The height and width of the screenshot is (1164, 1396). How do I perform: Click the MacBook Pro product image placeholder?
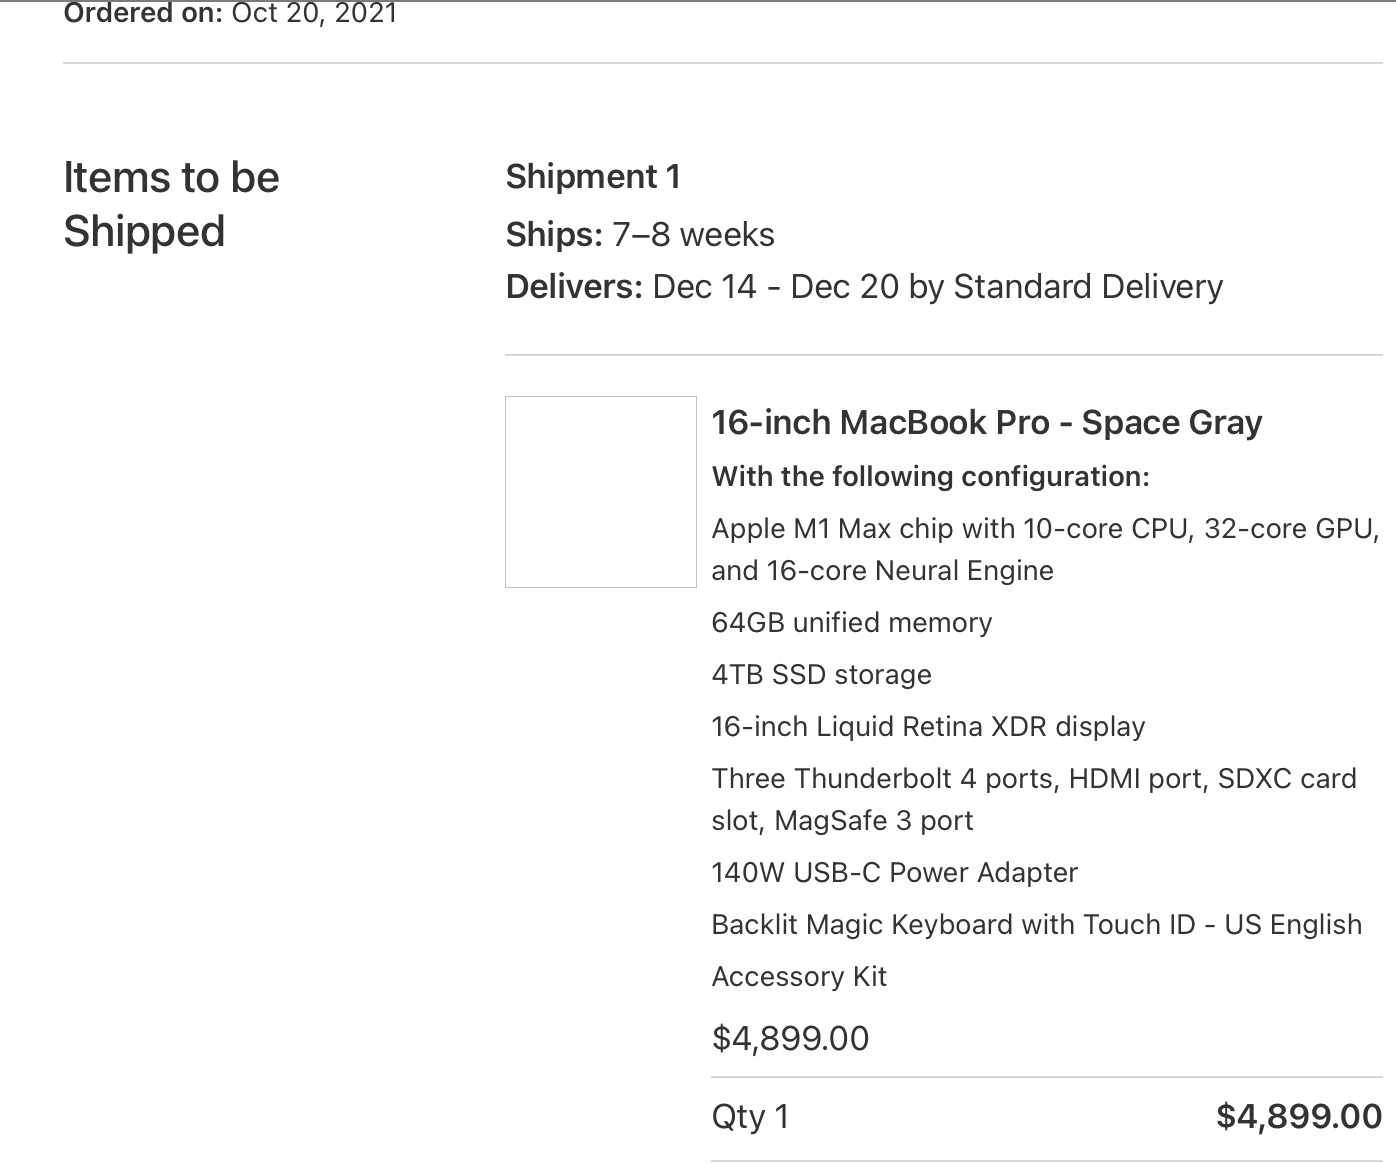pyautogui.click(x=600, y=491)
